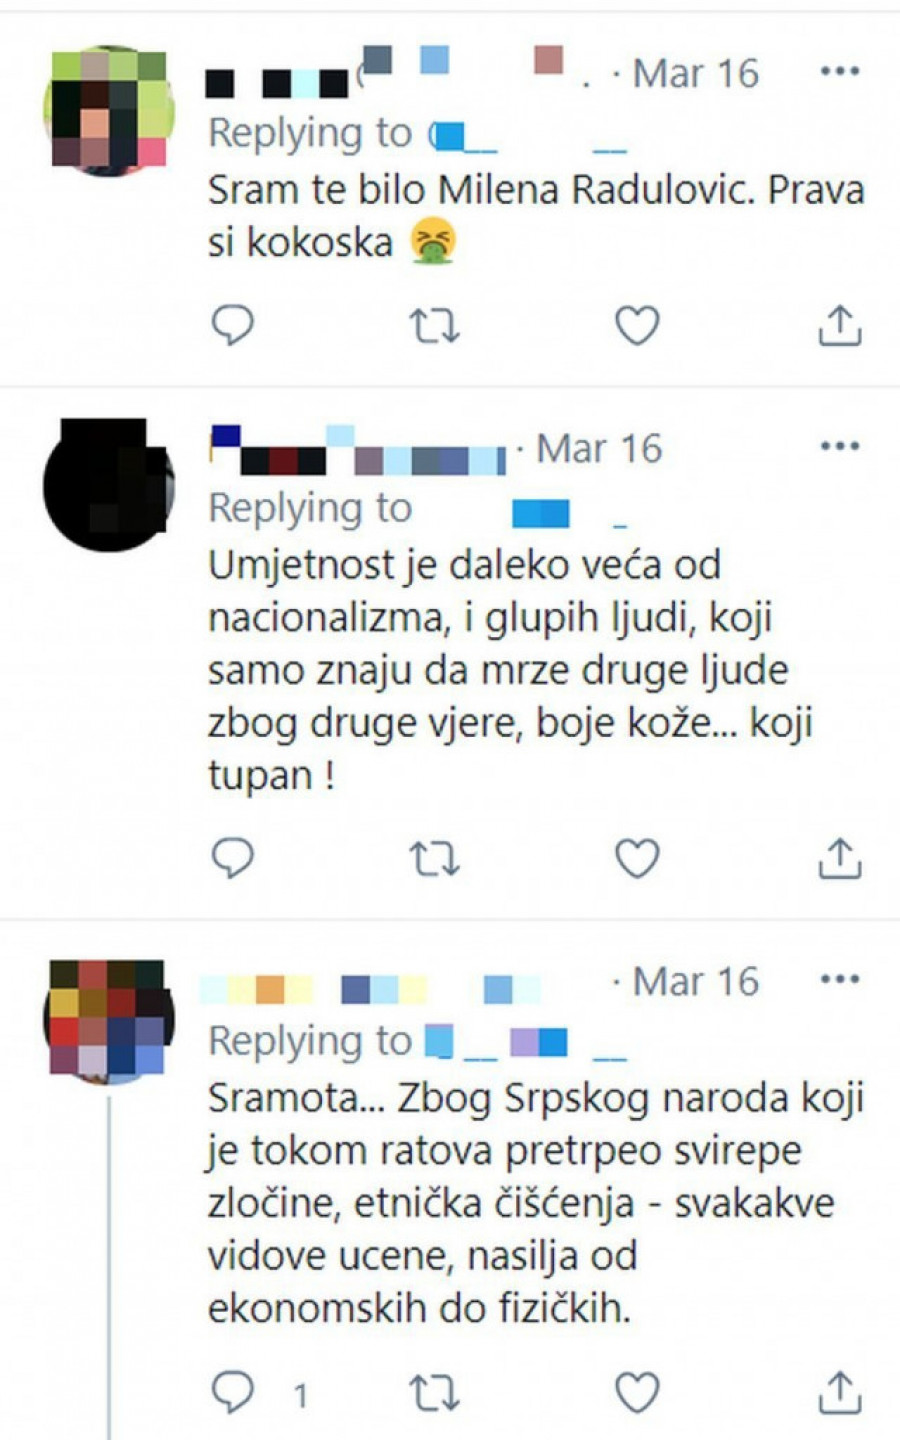Retweet the 'Umjetnost je daleko veća' tweet
Image resolution: width=900 pixels, height=1440 pixels.
pos(435,858)
